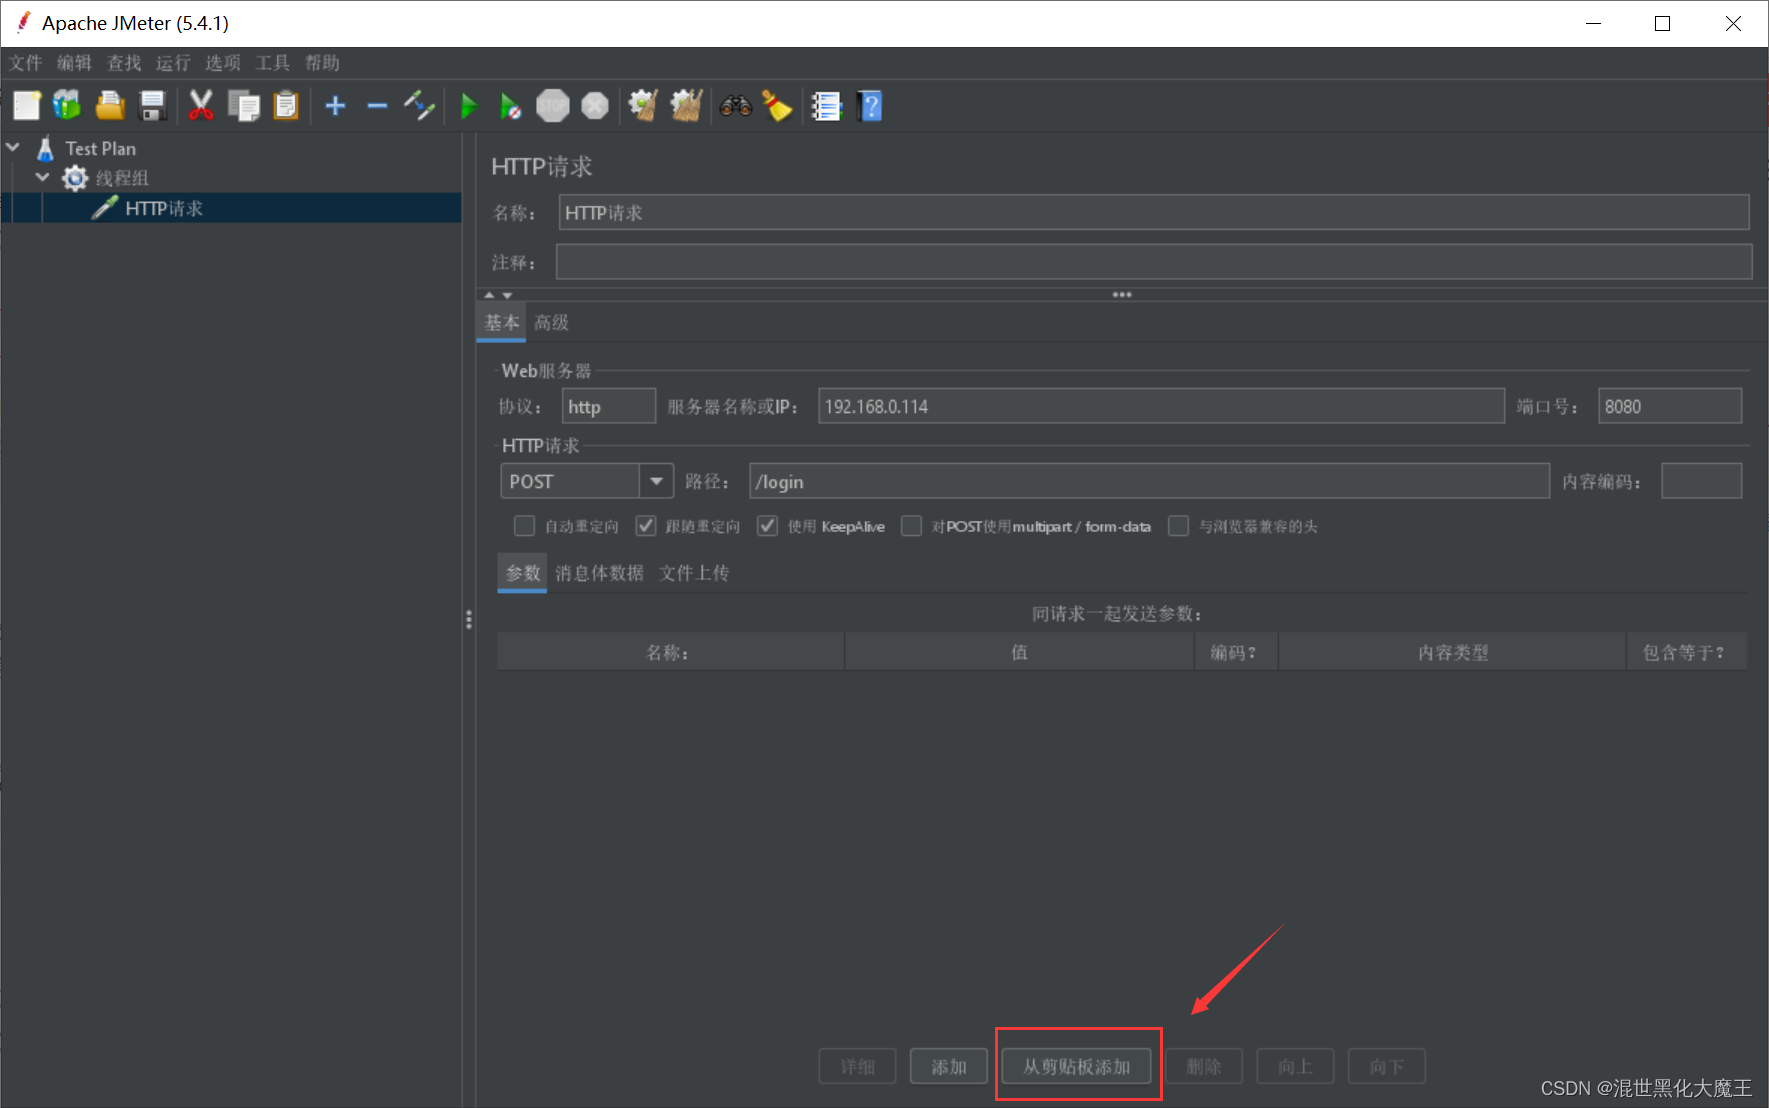This screenshot has width=1769, height=1108.
Task: Open the 工具 menu
Action: tap(272, 63)
